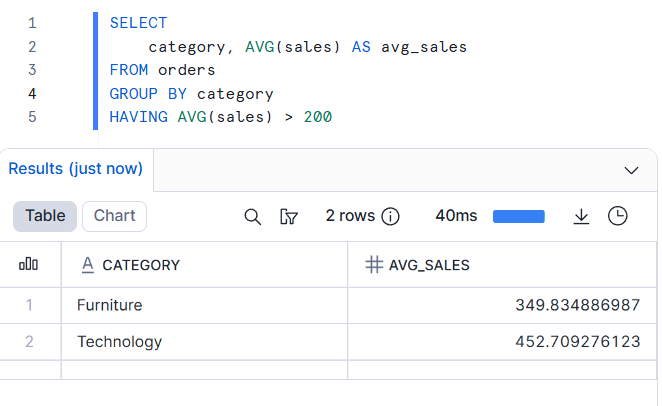The height and width of the screenshot is (406, 662).
Task: Select the Furniture cell
Action: click(110, 305)
